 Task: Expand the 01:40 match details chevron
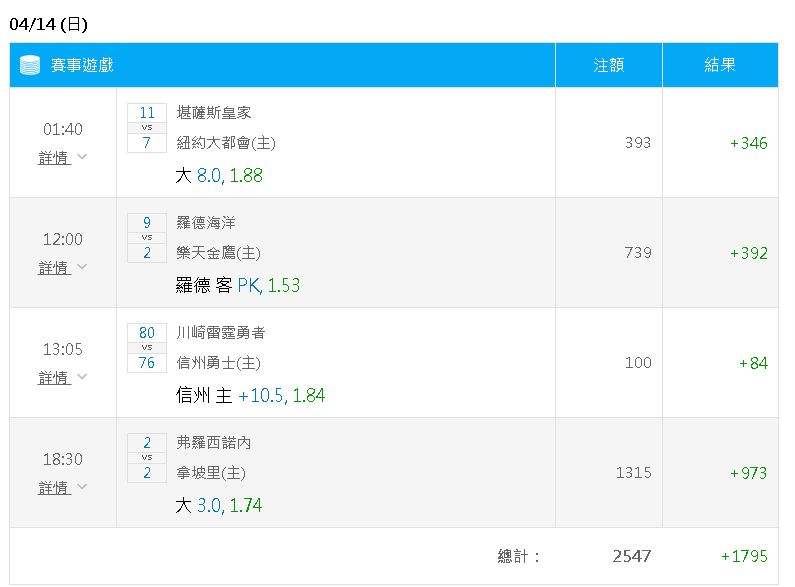[82, 157]
